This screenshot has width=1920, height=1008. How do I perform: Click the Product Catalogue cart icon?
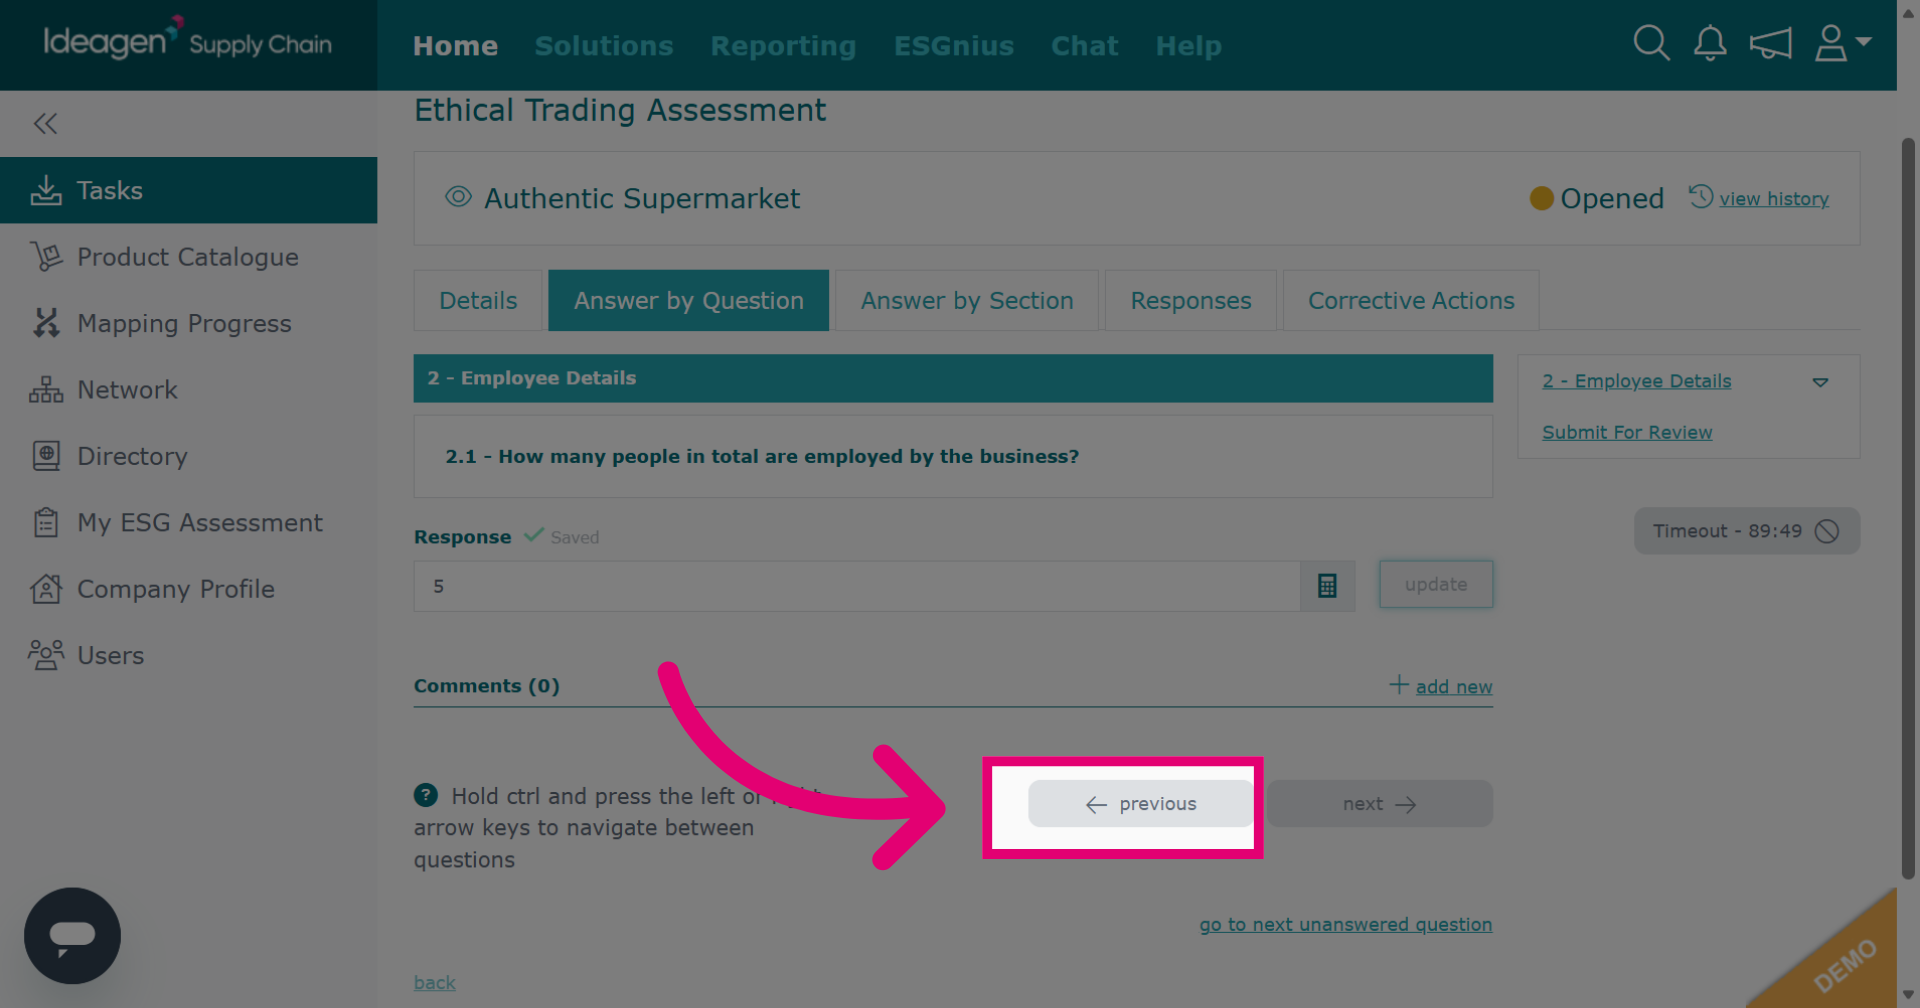pos(46,257)
